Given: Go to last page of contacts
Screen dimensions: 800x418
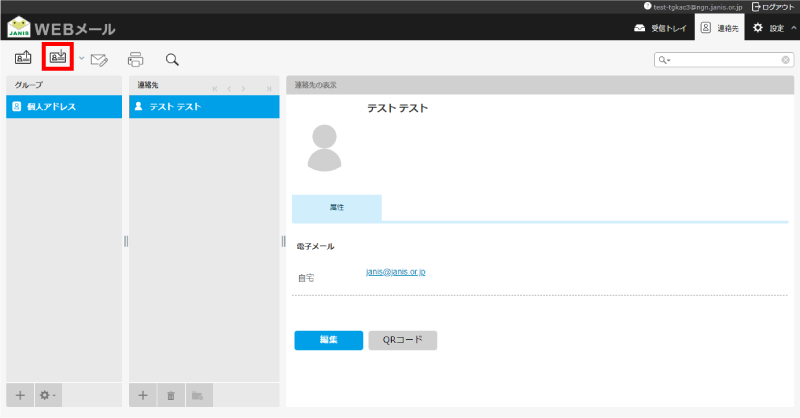Looking at the screenshot, I should point(269,89).
